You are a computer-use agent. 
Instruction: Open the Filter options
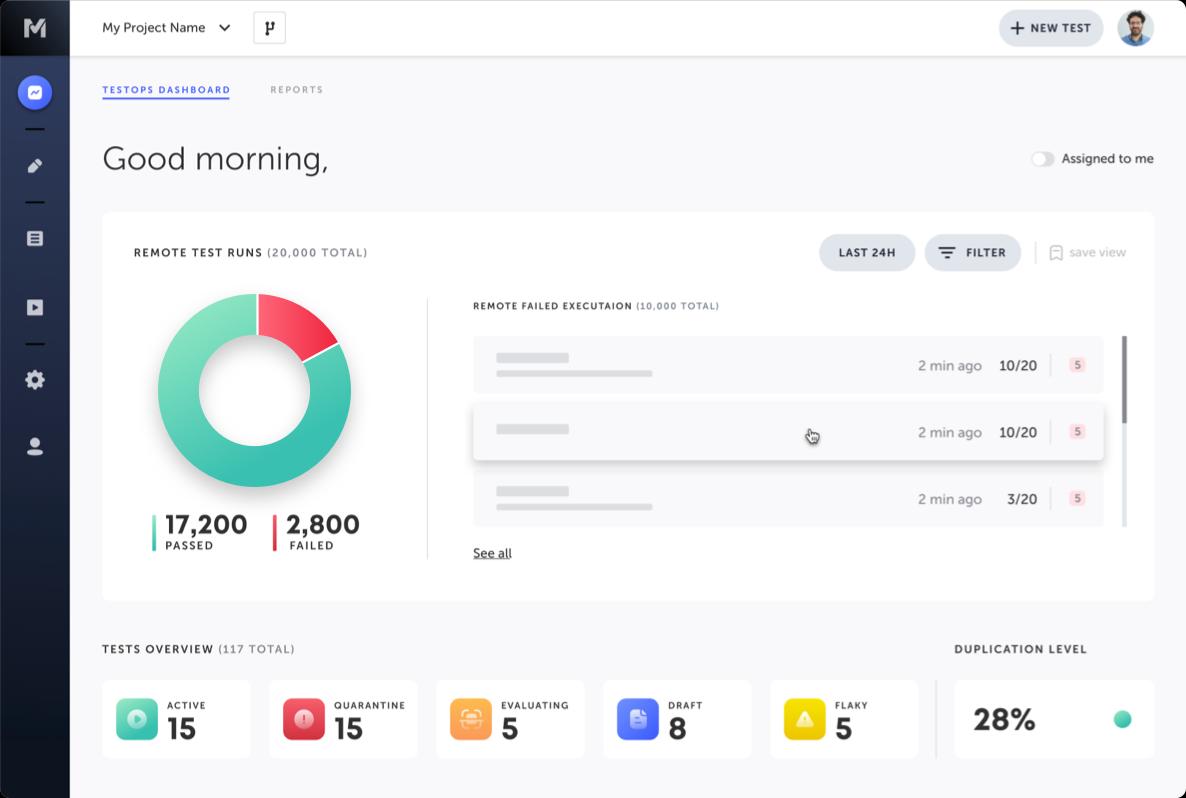972,253
